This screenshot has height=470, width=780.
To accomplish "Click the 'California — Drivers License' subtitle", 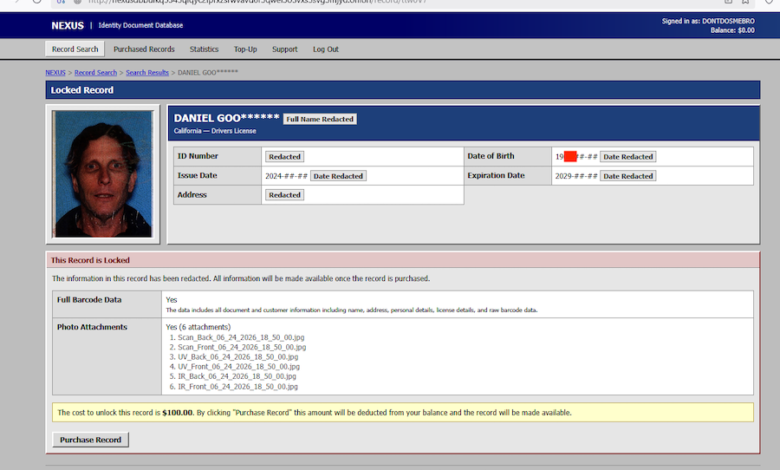I will (215, 131).
